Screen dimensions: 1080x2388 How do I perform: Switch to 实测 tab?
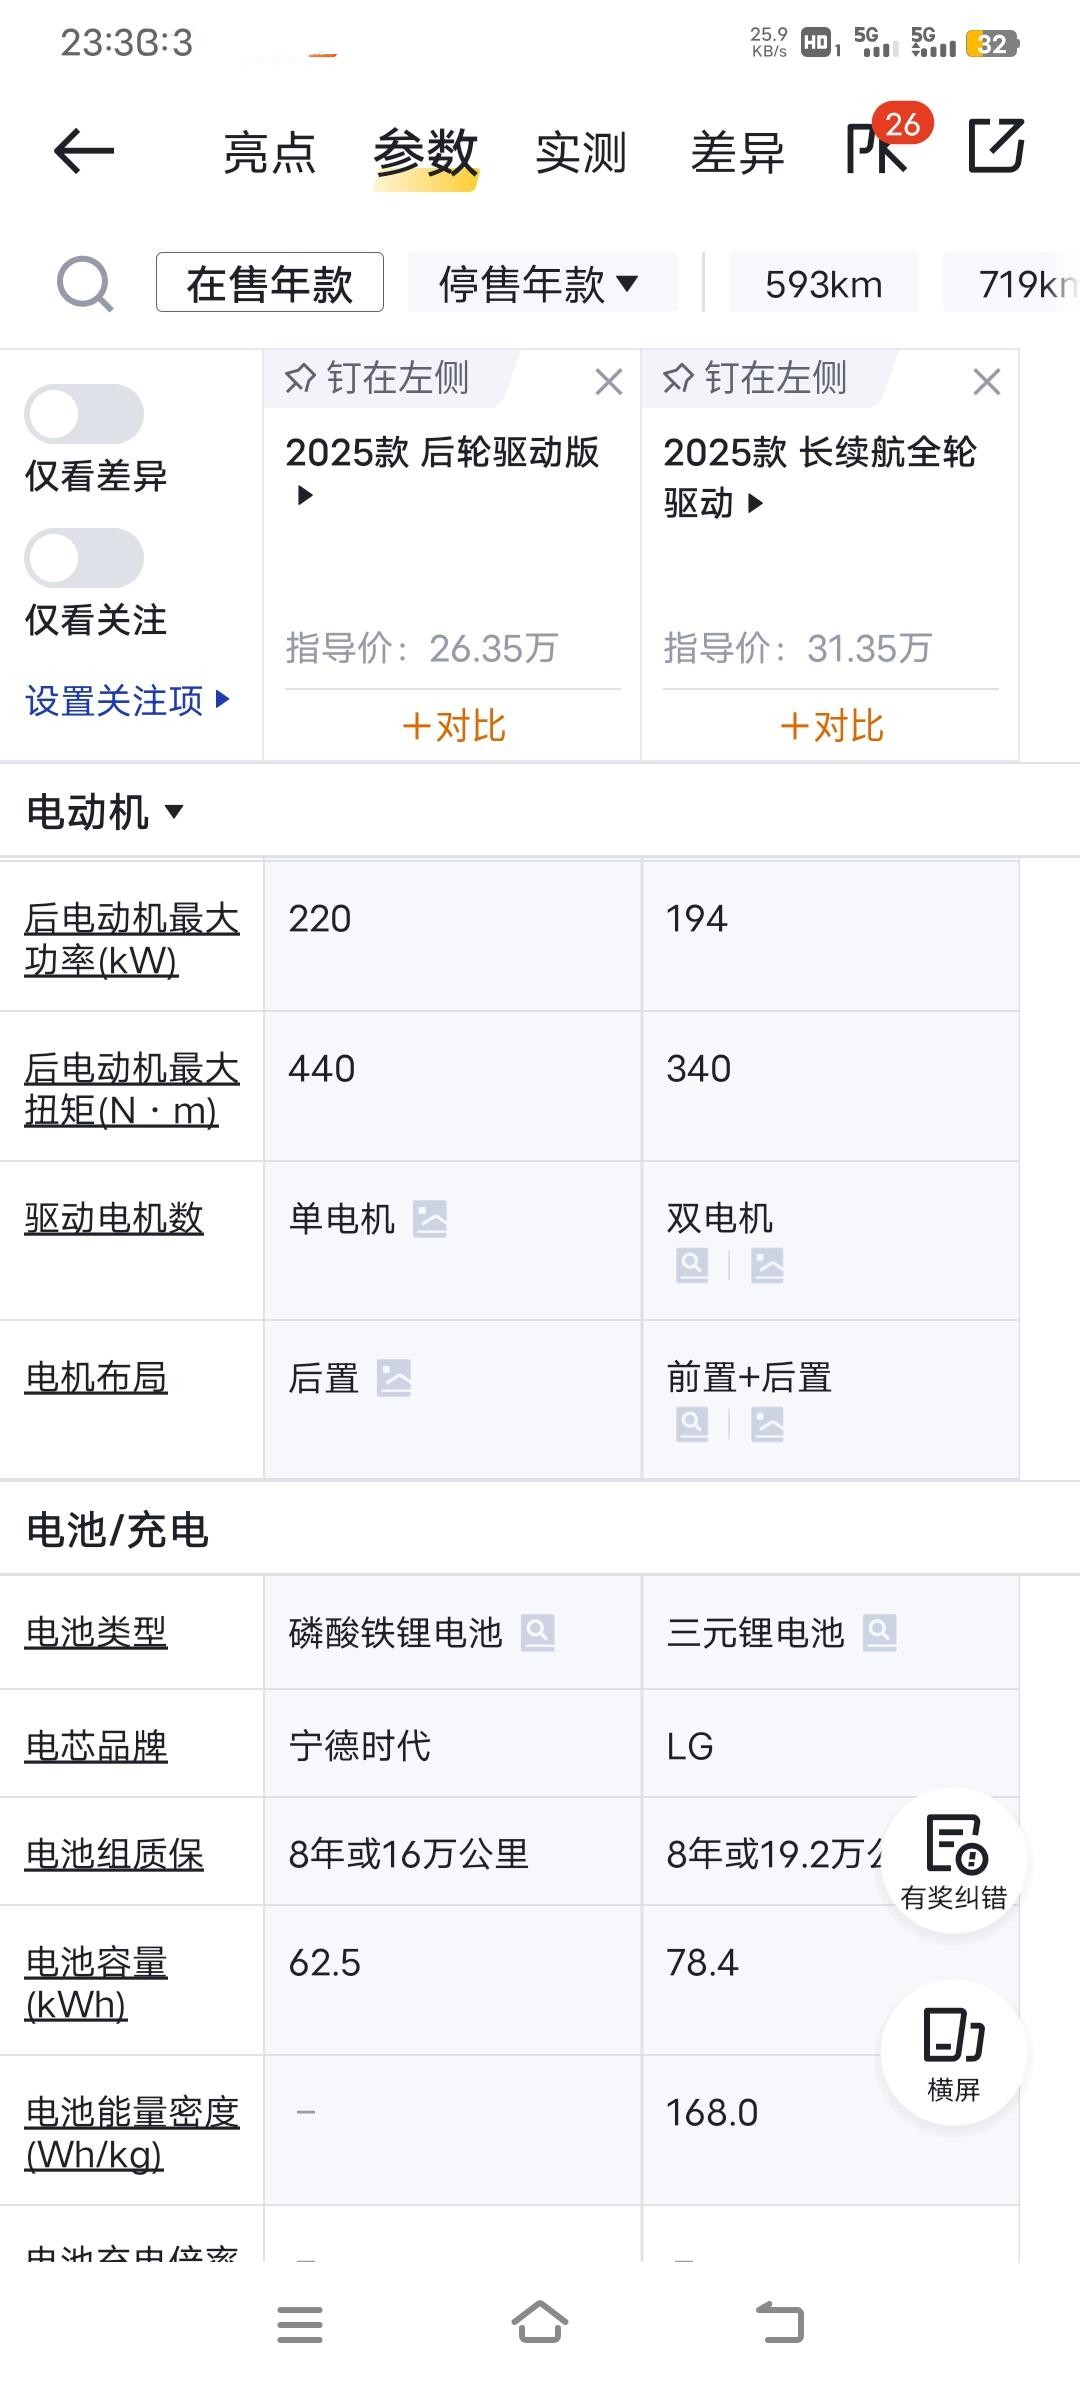click(581, 153)
